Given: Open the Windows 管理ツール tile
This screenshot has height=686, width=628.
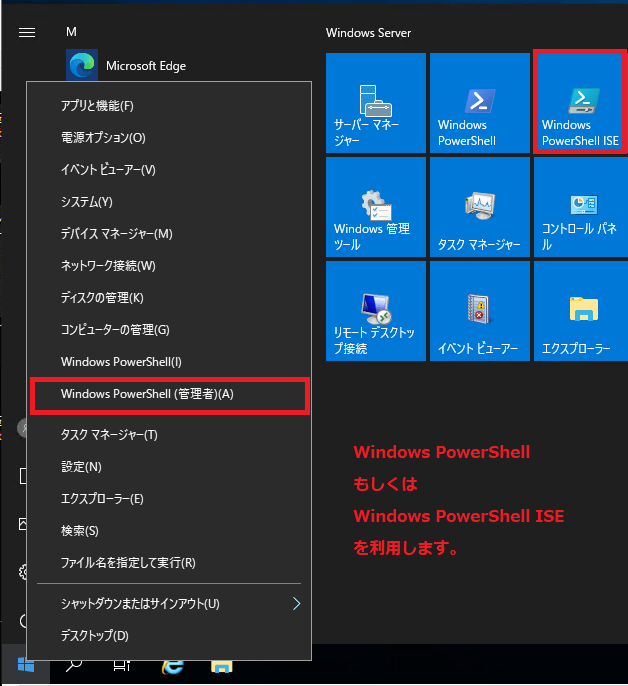Looking at the screenshot, I should 375,207.
